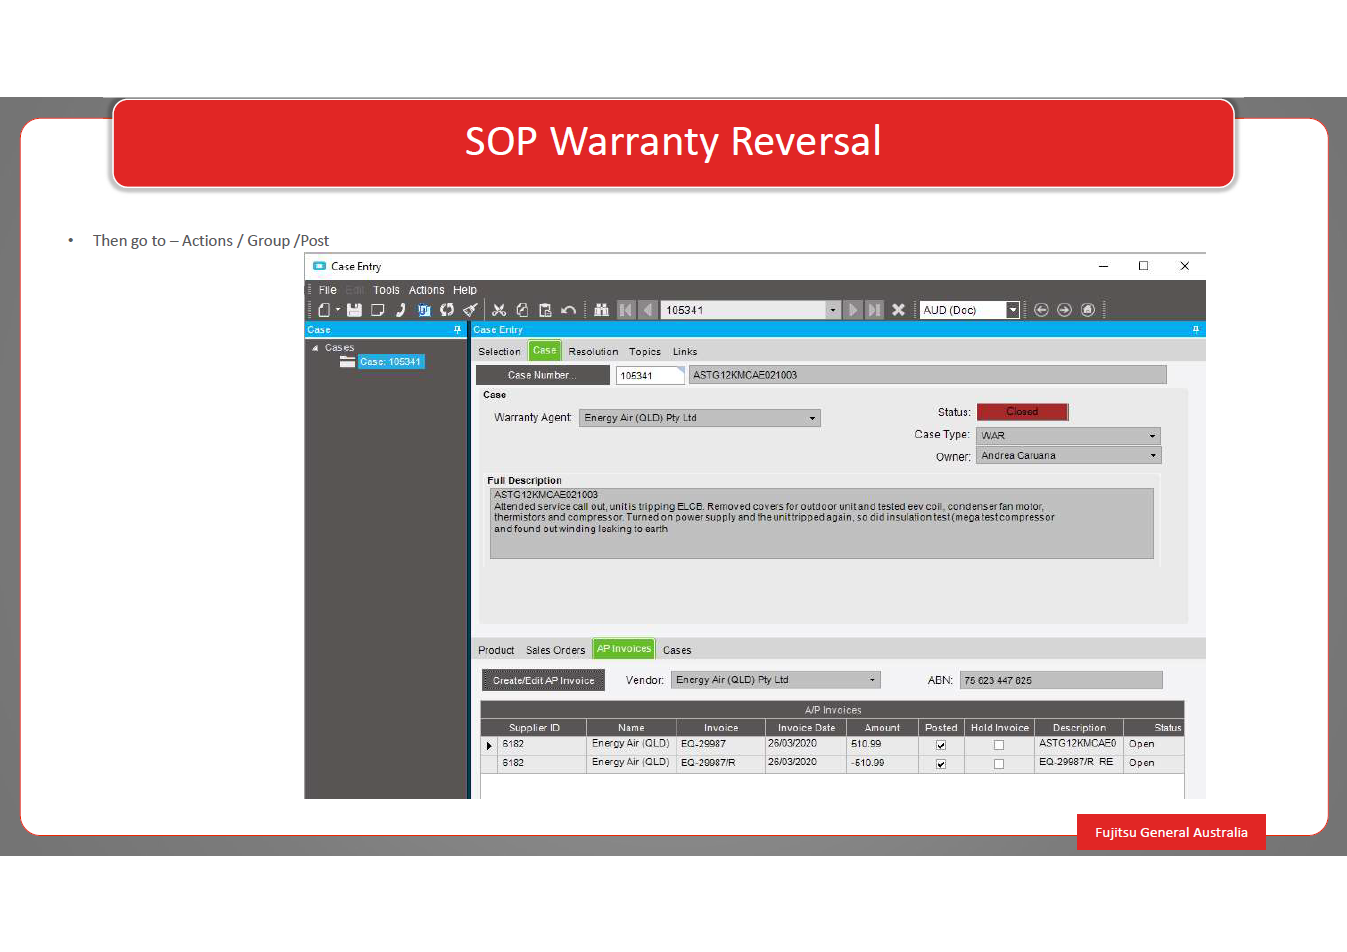1347x952 pixels.
Task: Open the Case Type WAR dropdown
Action: (x=1152, y=436)
